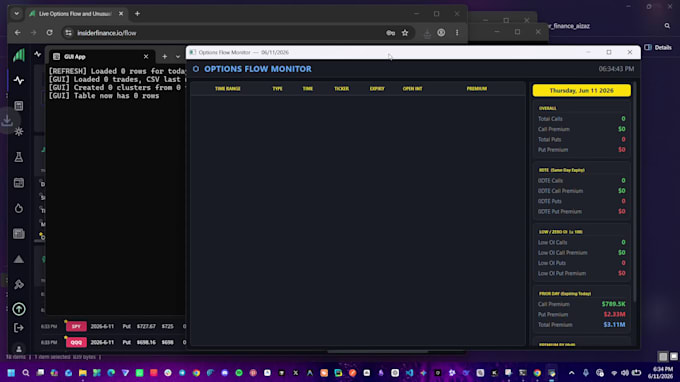Open File Explorer from the taskbar
The image size is (680, 382).
(82, 372)
